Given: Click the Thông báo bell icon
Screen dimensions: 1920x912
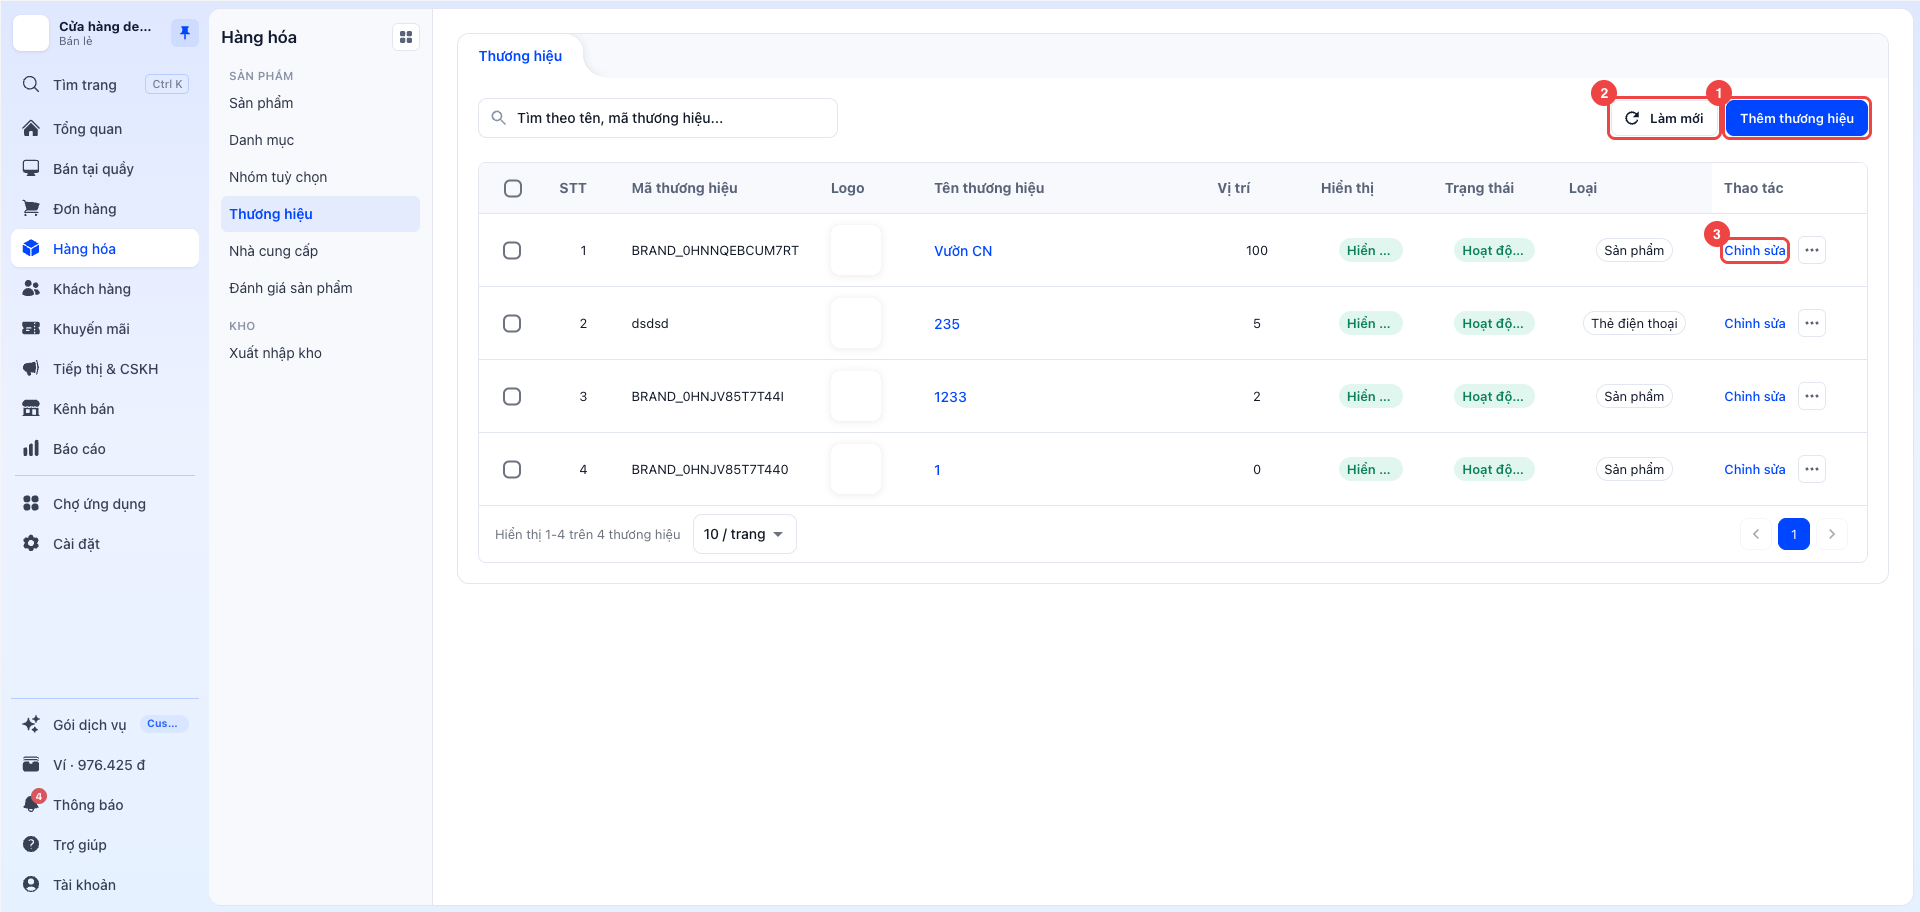Looking at the screenshot, I should (x=31, y=805).
